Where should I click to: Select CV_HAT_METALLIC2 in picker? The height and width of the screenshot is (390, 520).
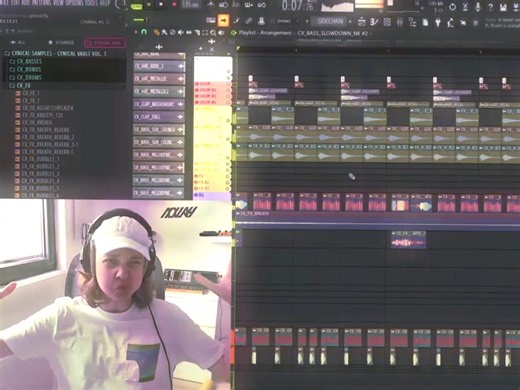click(x=159, y=92)
